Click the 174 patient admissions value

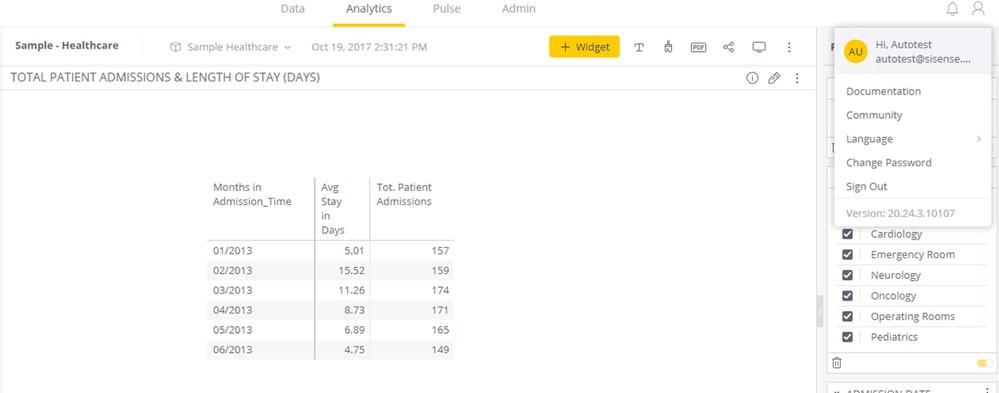click(440, 290)
